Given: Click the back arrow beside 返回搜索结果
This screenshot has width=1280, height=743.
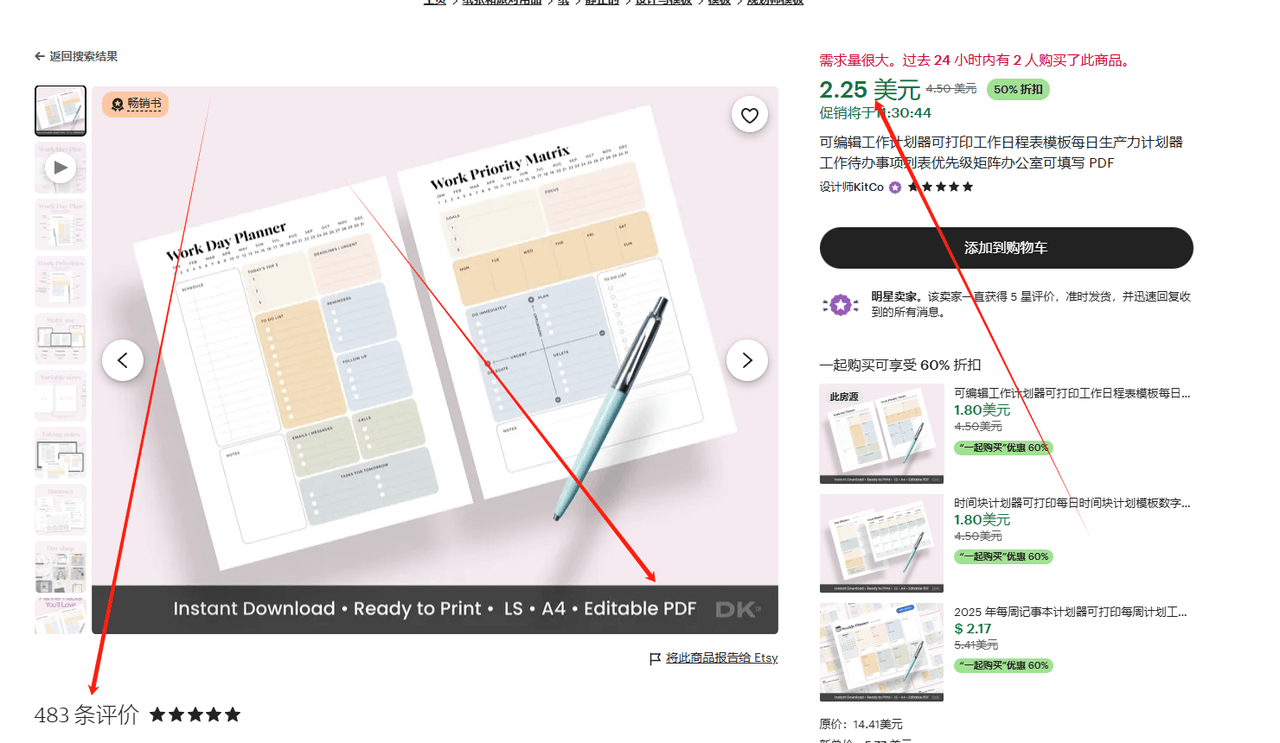Looking at the screenshot, I should (40, 57).
